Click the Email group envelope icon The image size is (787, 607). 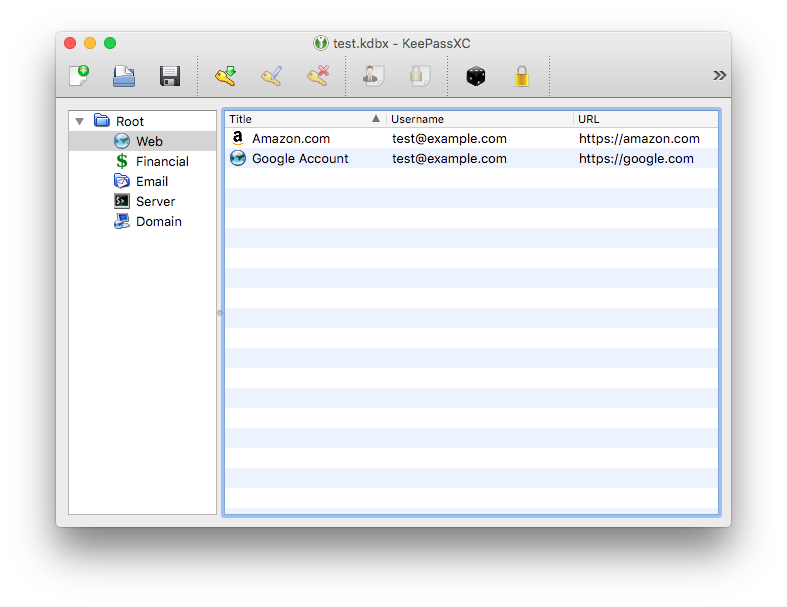point(121,181)
